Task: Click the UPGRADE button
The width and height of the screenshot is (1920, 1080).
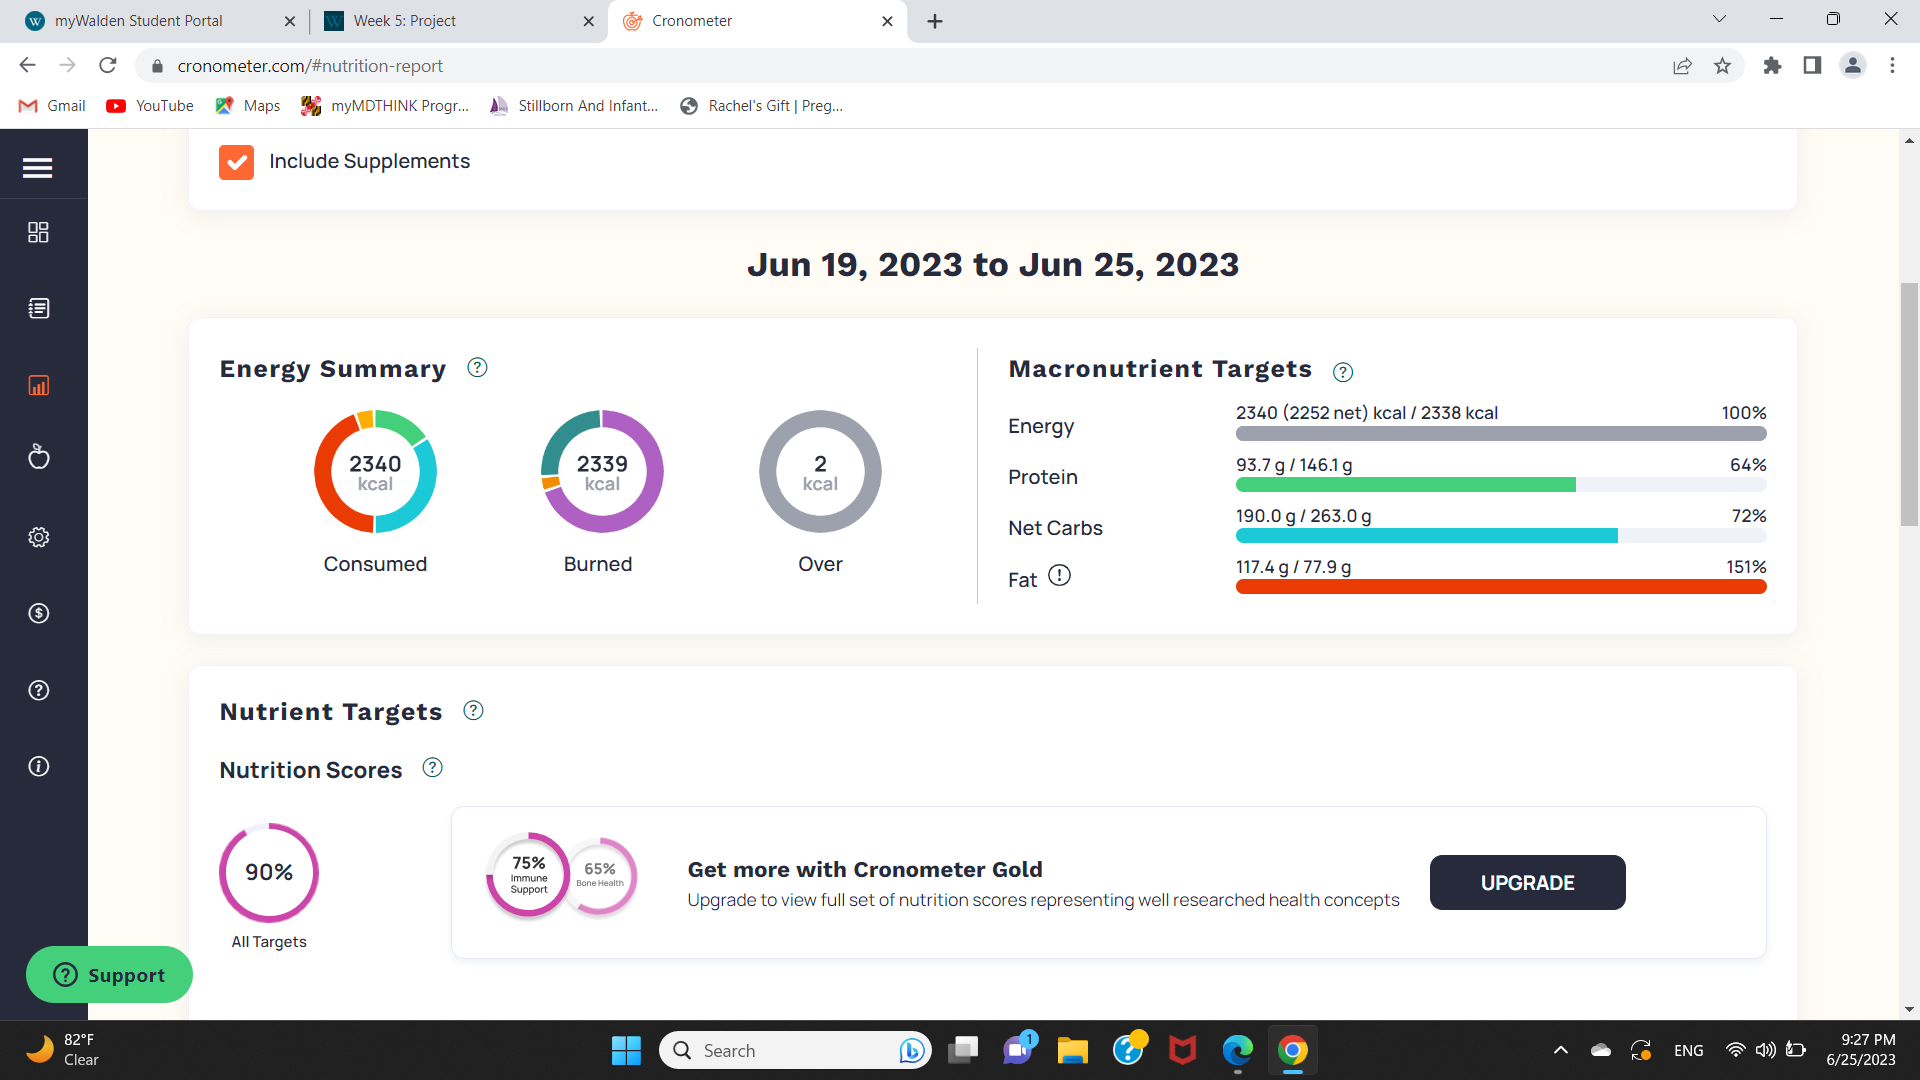Action: tap(1527, 883)
